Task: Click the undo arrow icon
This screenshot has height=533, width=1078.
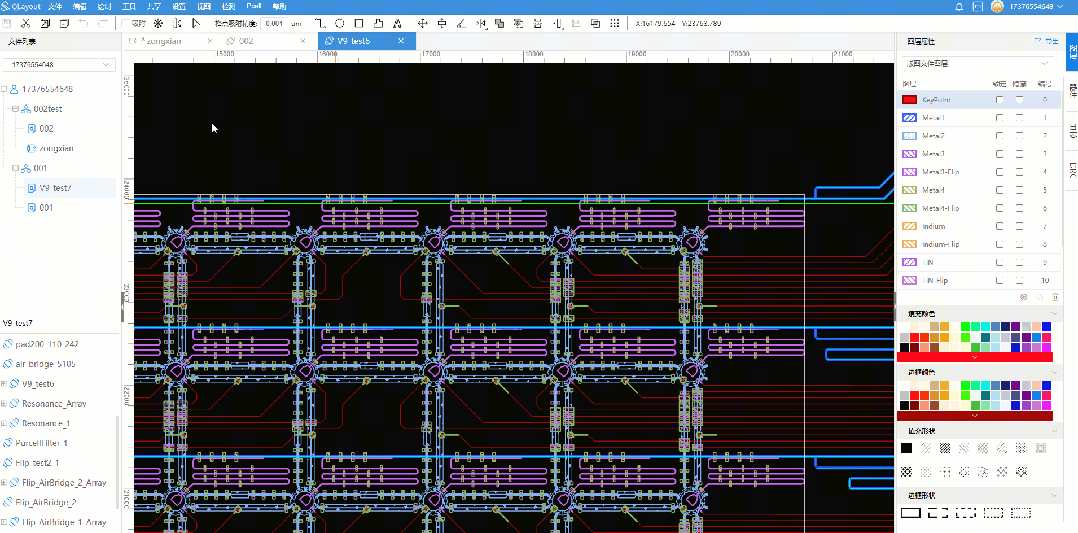Action: (x=83, y=23)
